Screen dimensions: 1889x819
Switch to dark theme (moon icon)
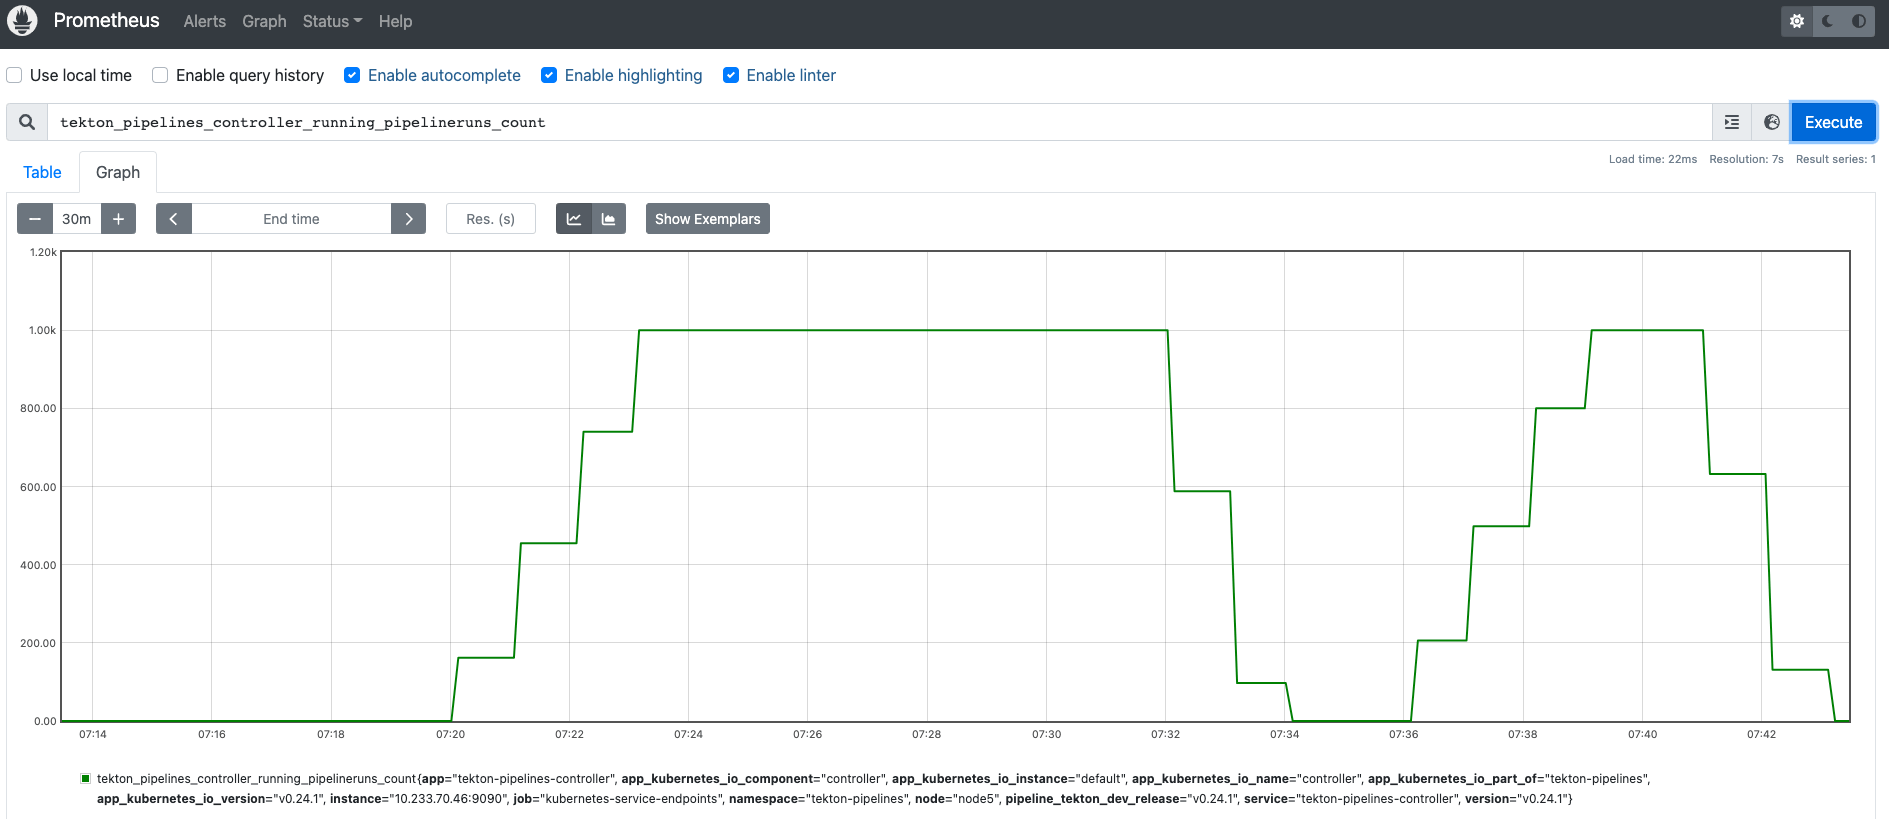[1828, 21]
